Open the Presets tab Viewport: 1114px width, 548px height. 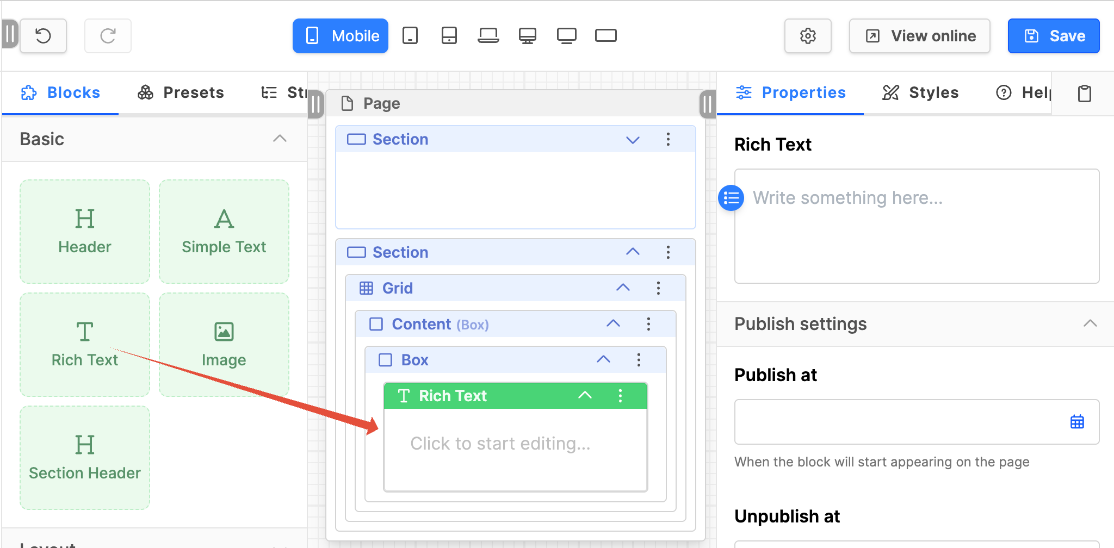click(x=181, y=92)
